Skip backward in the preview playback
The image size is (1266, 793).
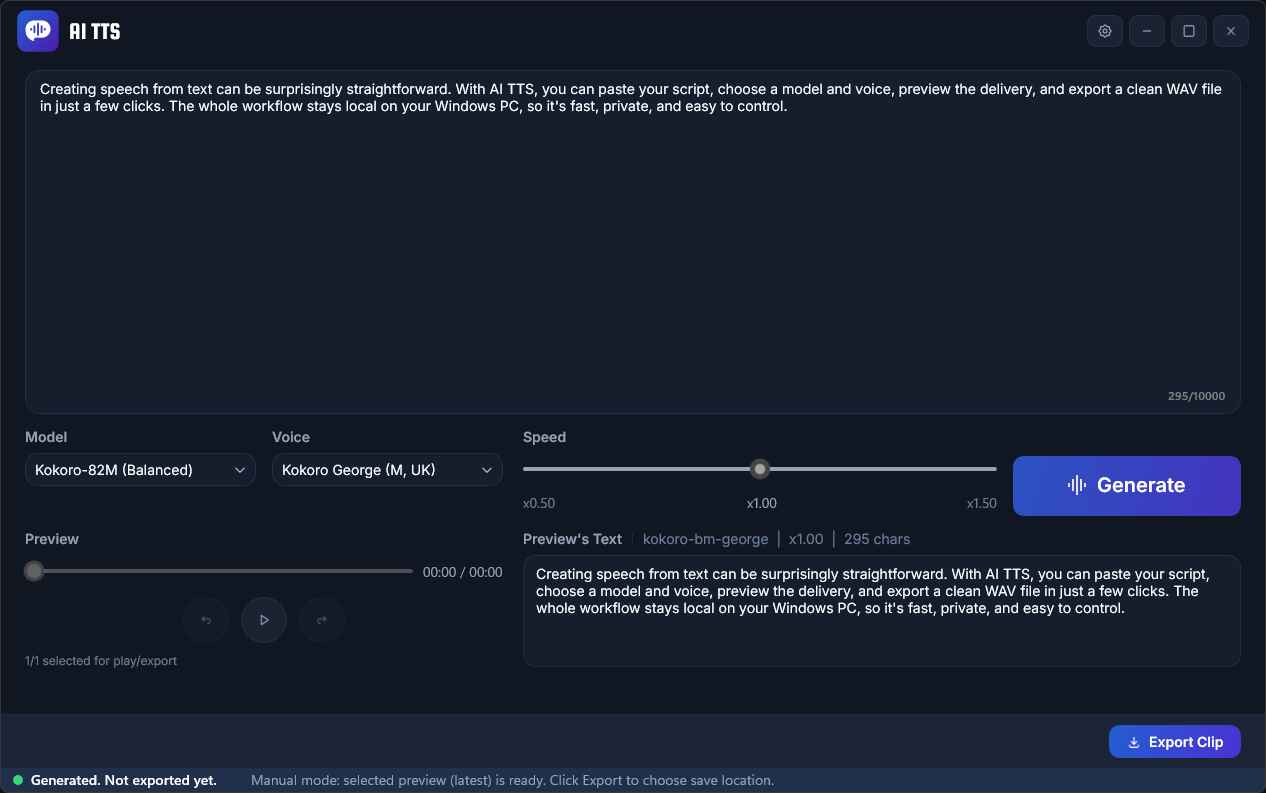click(x=205, y=620)
